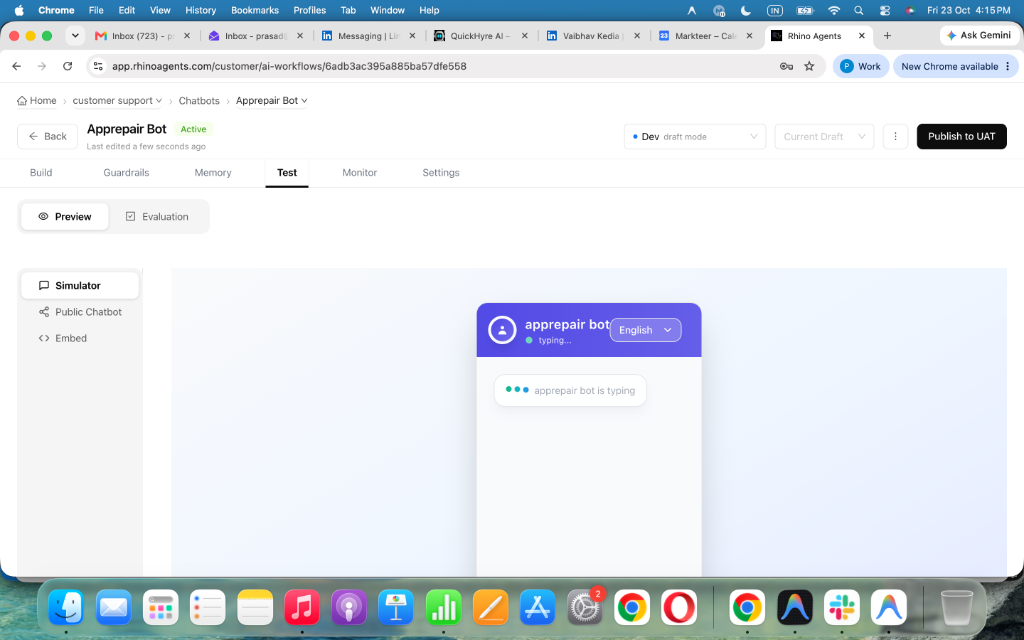Click Ask Gemini button
Viewport: 1024px width, 640px height.
point(979,35)
